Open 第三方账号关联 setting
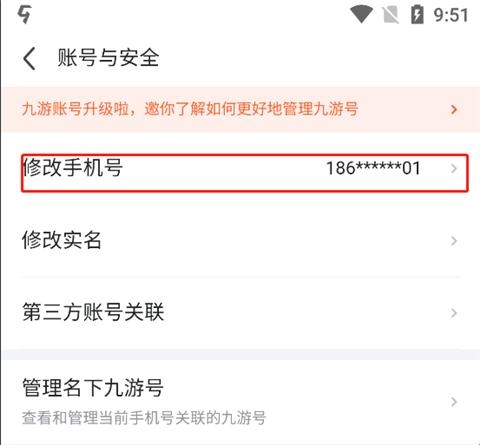The width and height of the screenshot is (480, 445). point(240,313)
